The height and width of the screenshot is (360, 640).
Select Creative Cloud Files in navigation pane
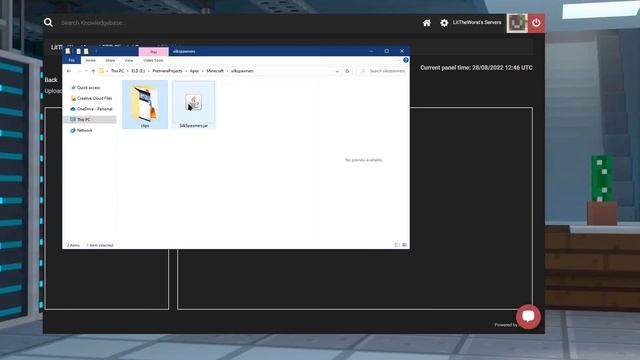(x=91, y=98)
